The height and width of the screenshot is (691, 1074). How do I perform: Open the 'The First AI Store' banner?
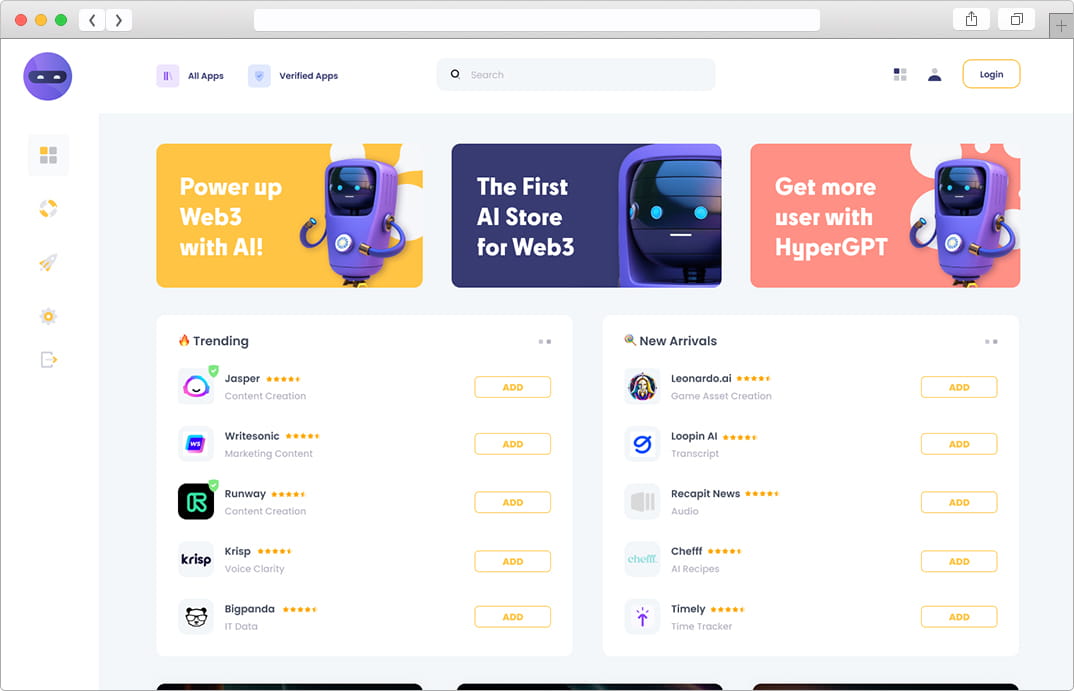[x=586, y=215]
